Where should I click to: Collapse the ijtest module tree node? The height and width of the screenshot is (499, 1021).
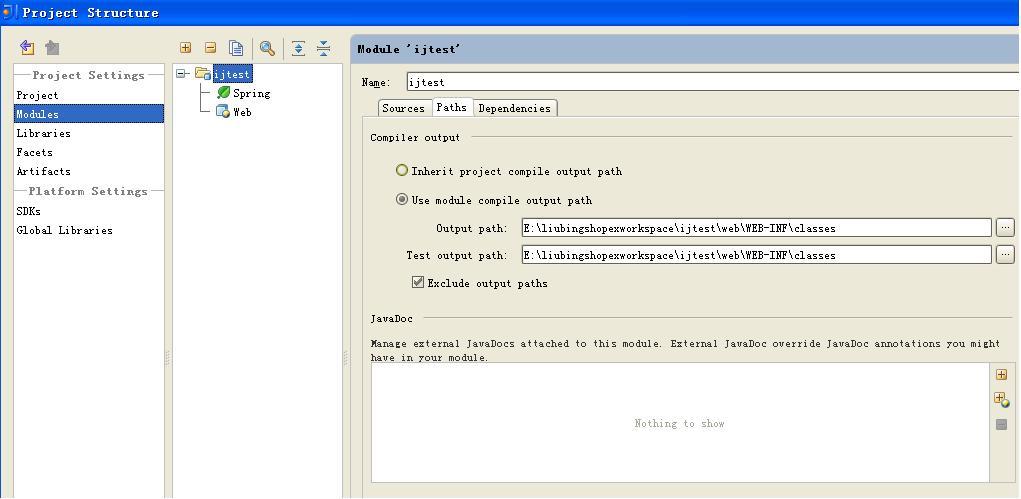182,74
